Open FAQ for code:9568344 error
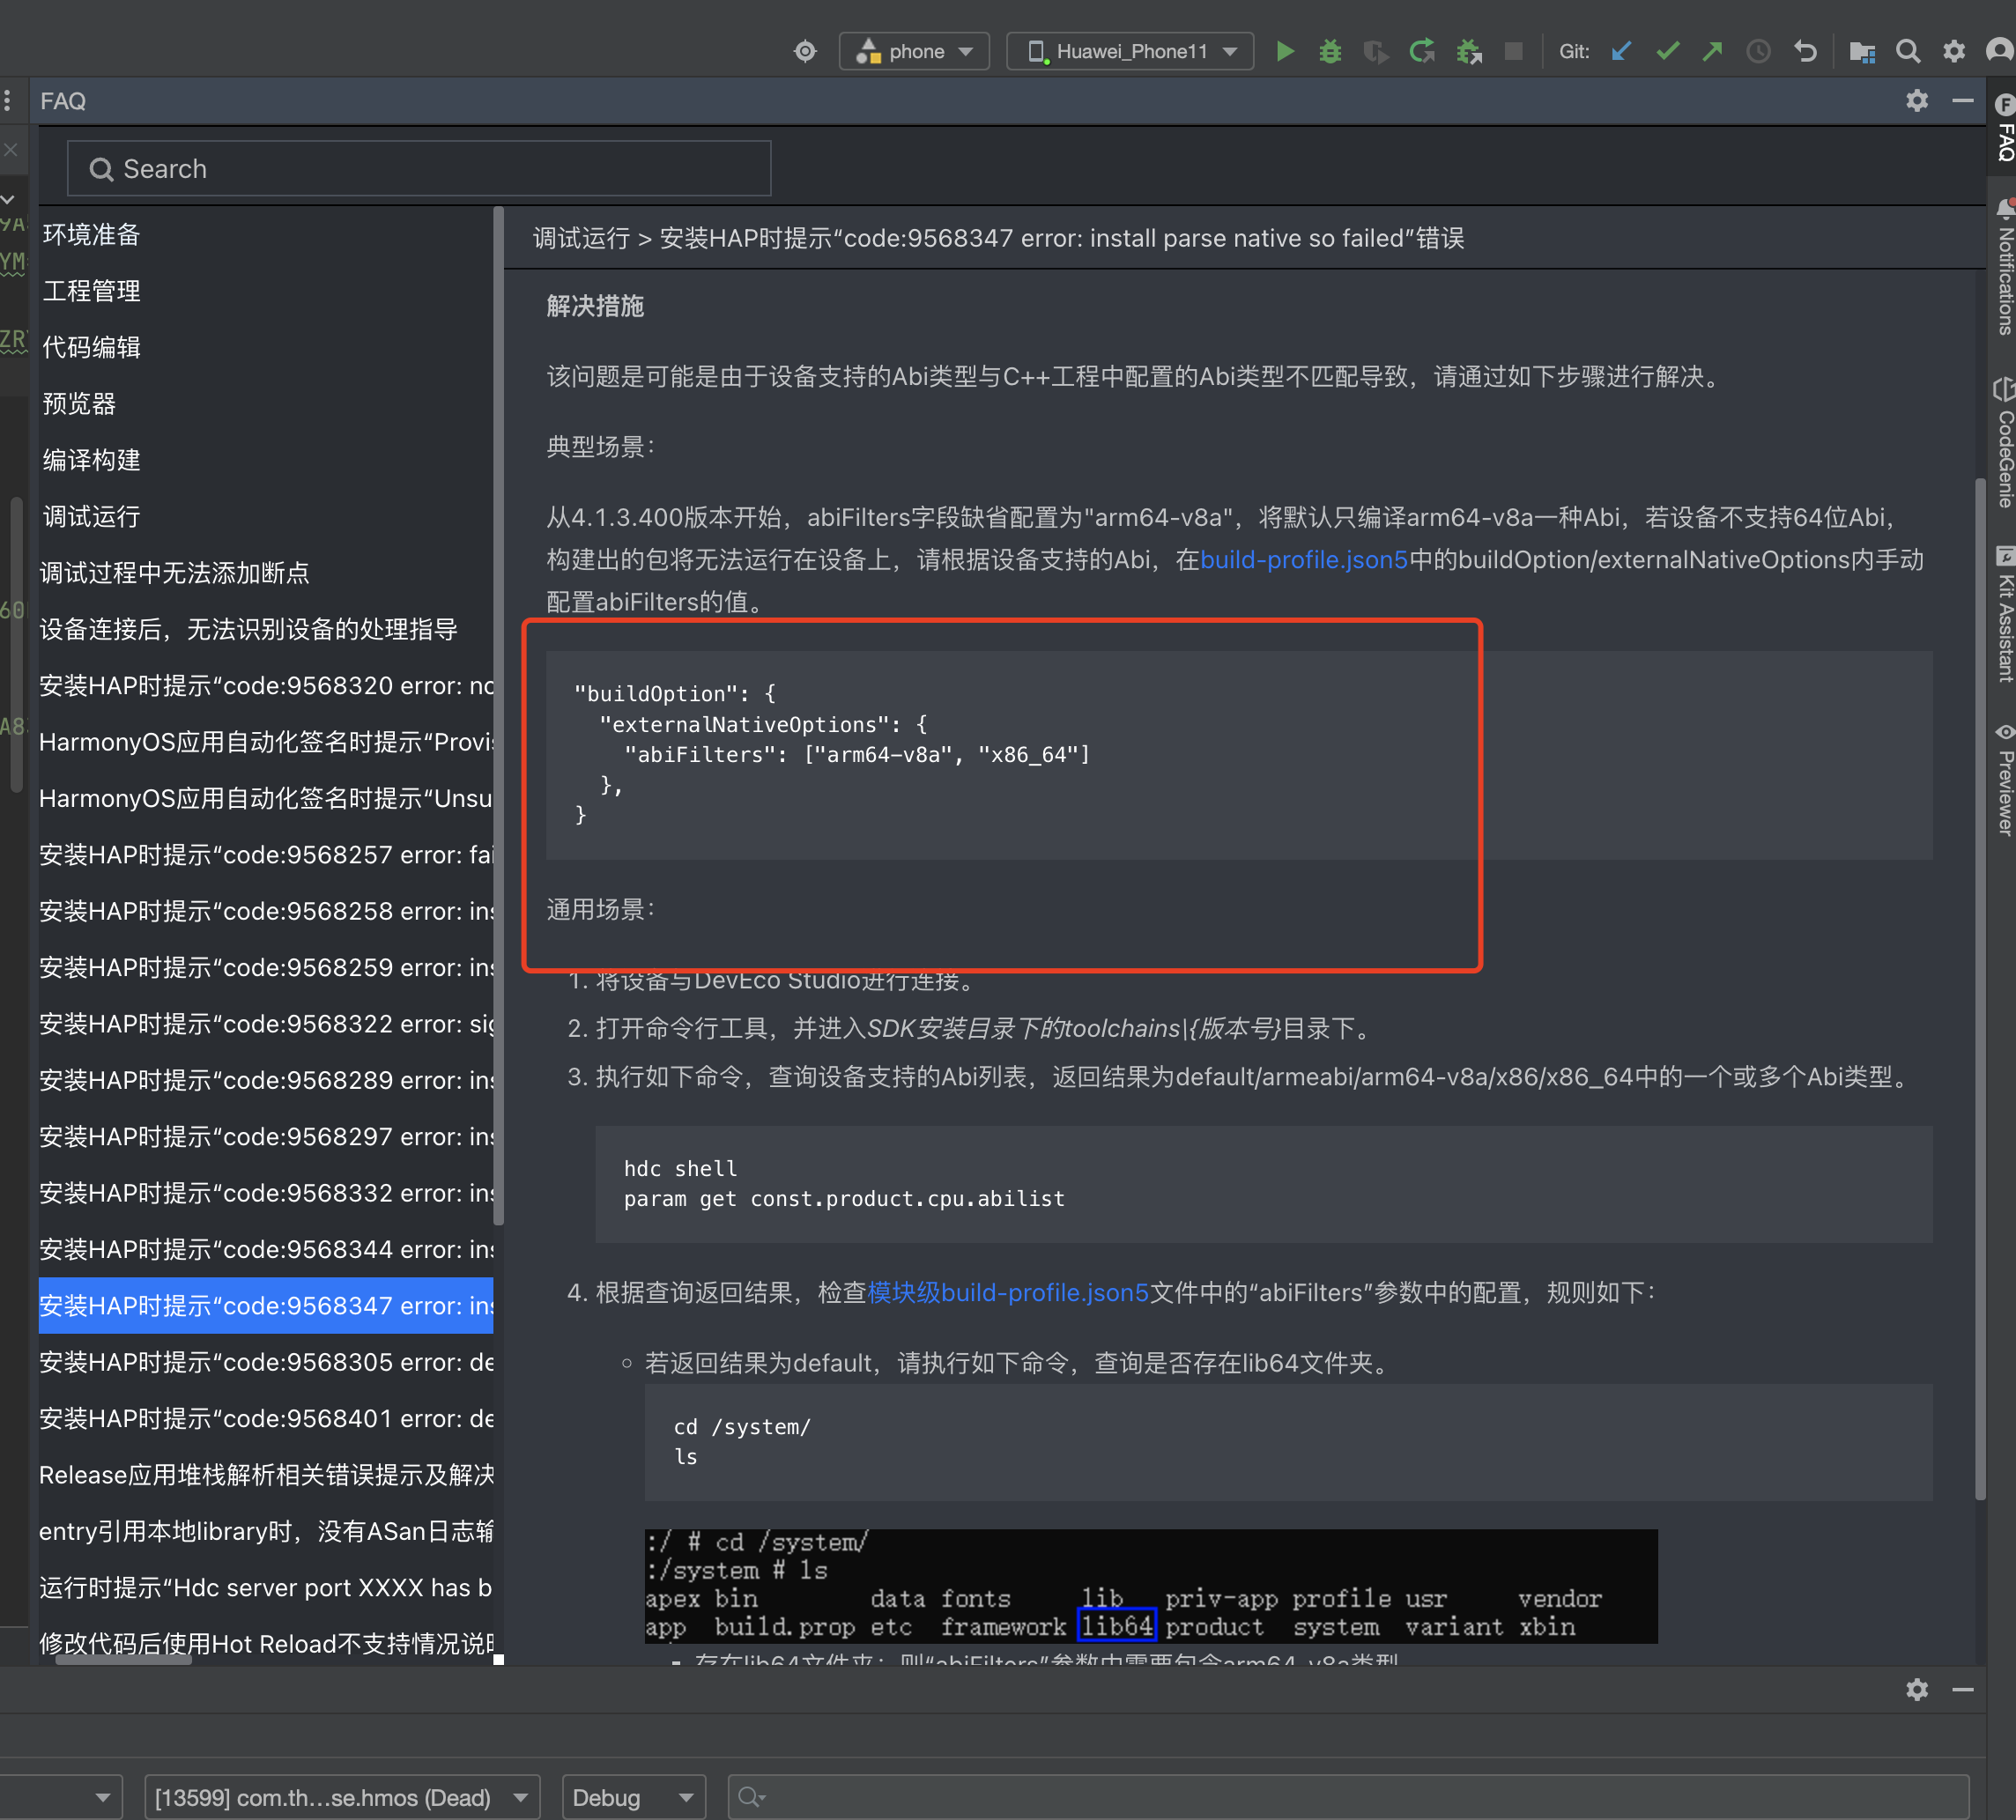The width and height of the screenshot is (2016, 1820). [x=266, y=1250]
